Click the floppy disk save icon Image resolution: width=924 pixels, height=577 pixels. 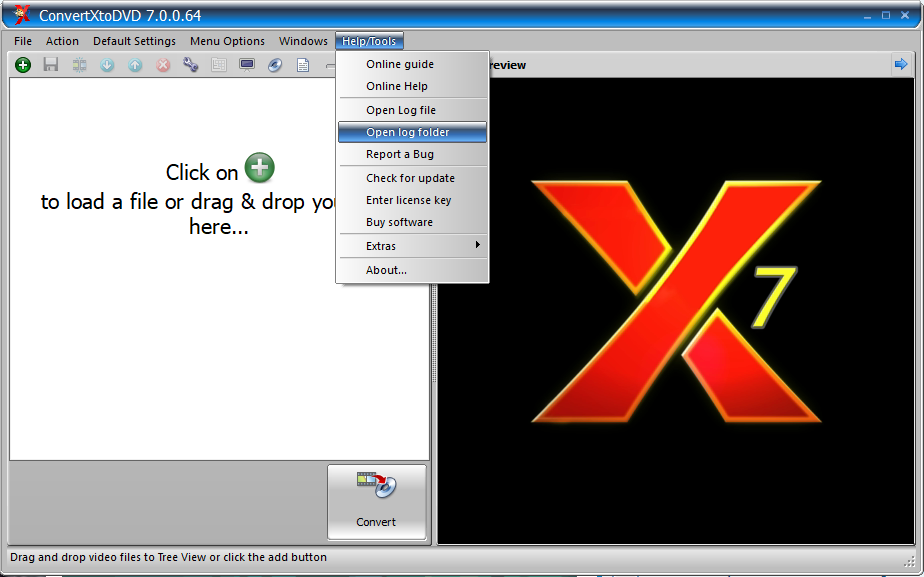pos(51,65)
